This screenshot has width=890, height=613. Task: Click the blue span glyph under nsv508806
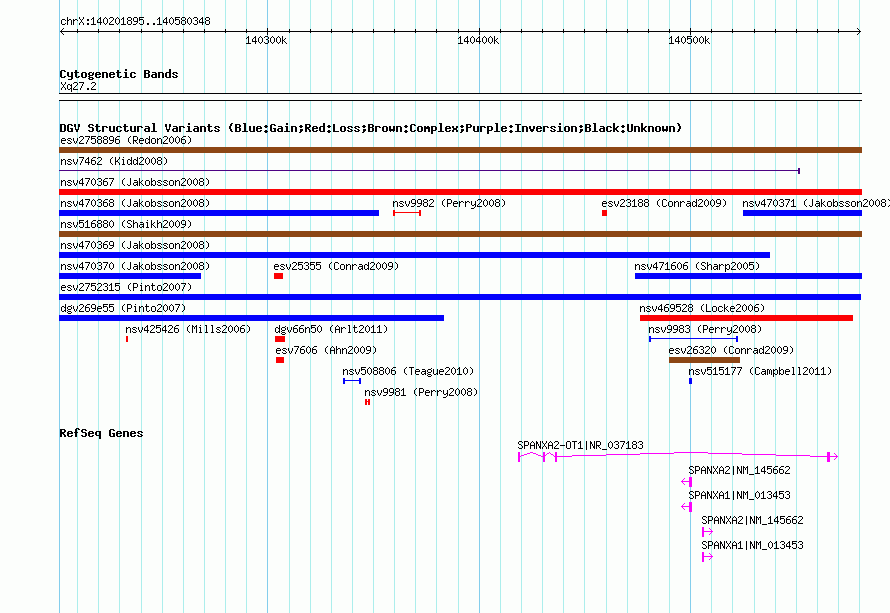click(x=352, y=381)
